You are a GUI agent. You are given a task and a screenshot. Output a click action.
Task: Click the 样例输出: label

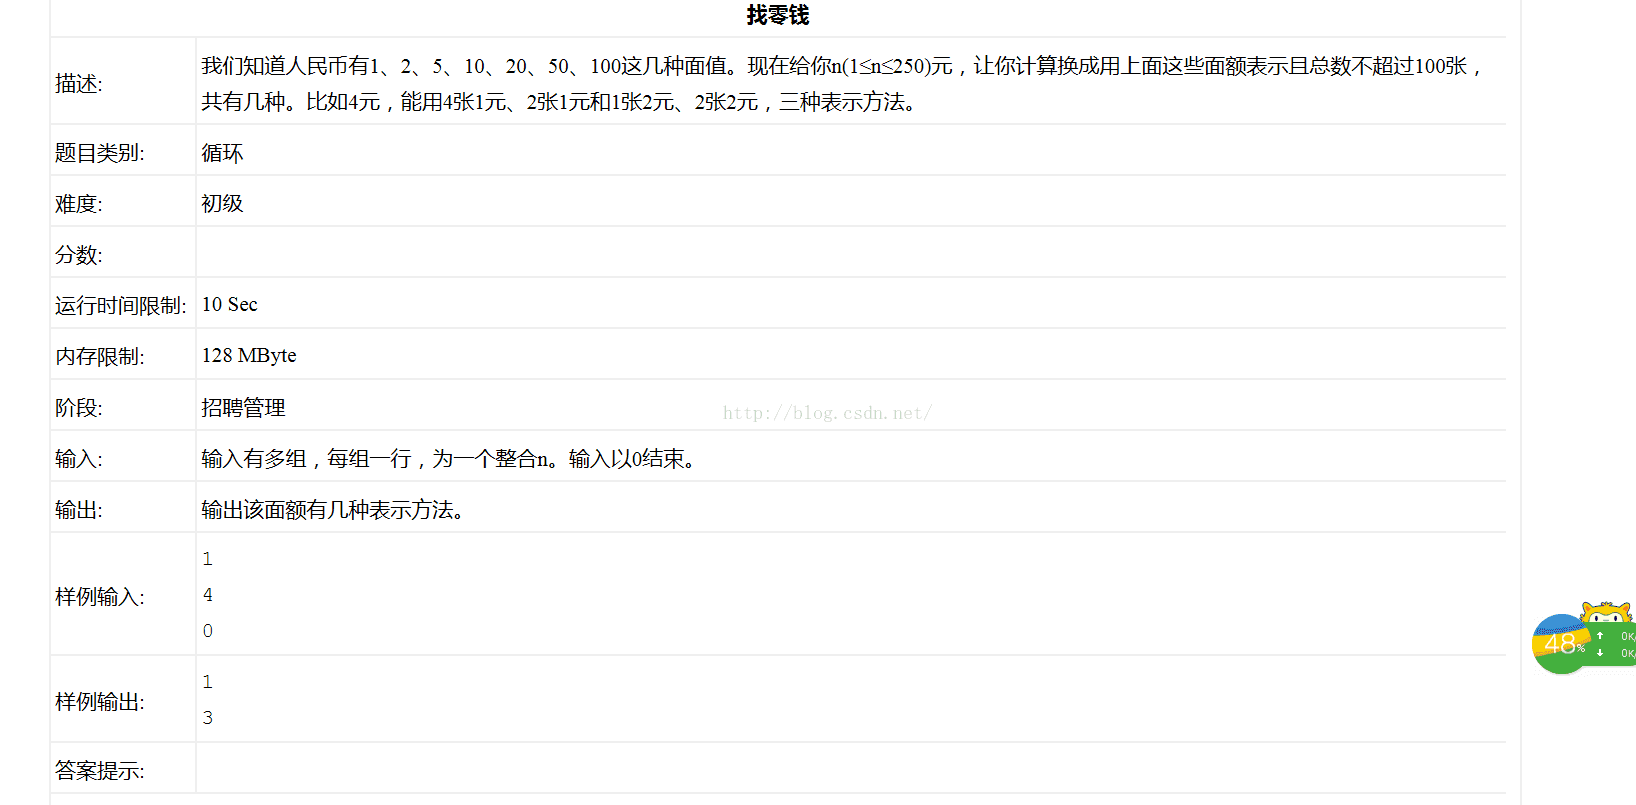coord(99,702)
